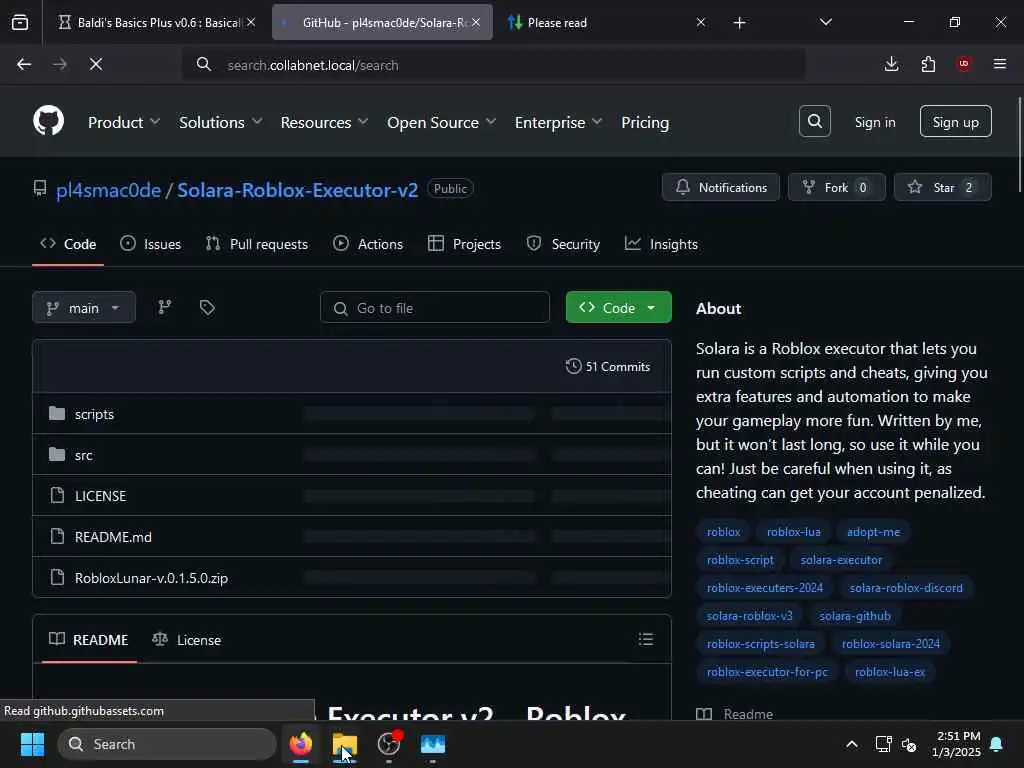Click the roblox-lua topic tag
The width and height of the screenshot is (1024, 768).
793,532
